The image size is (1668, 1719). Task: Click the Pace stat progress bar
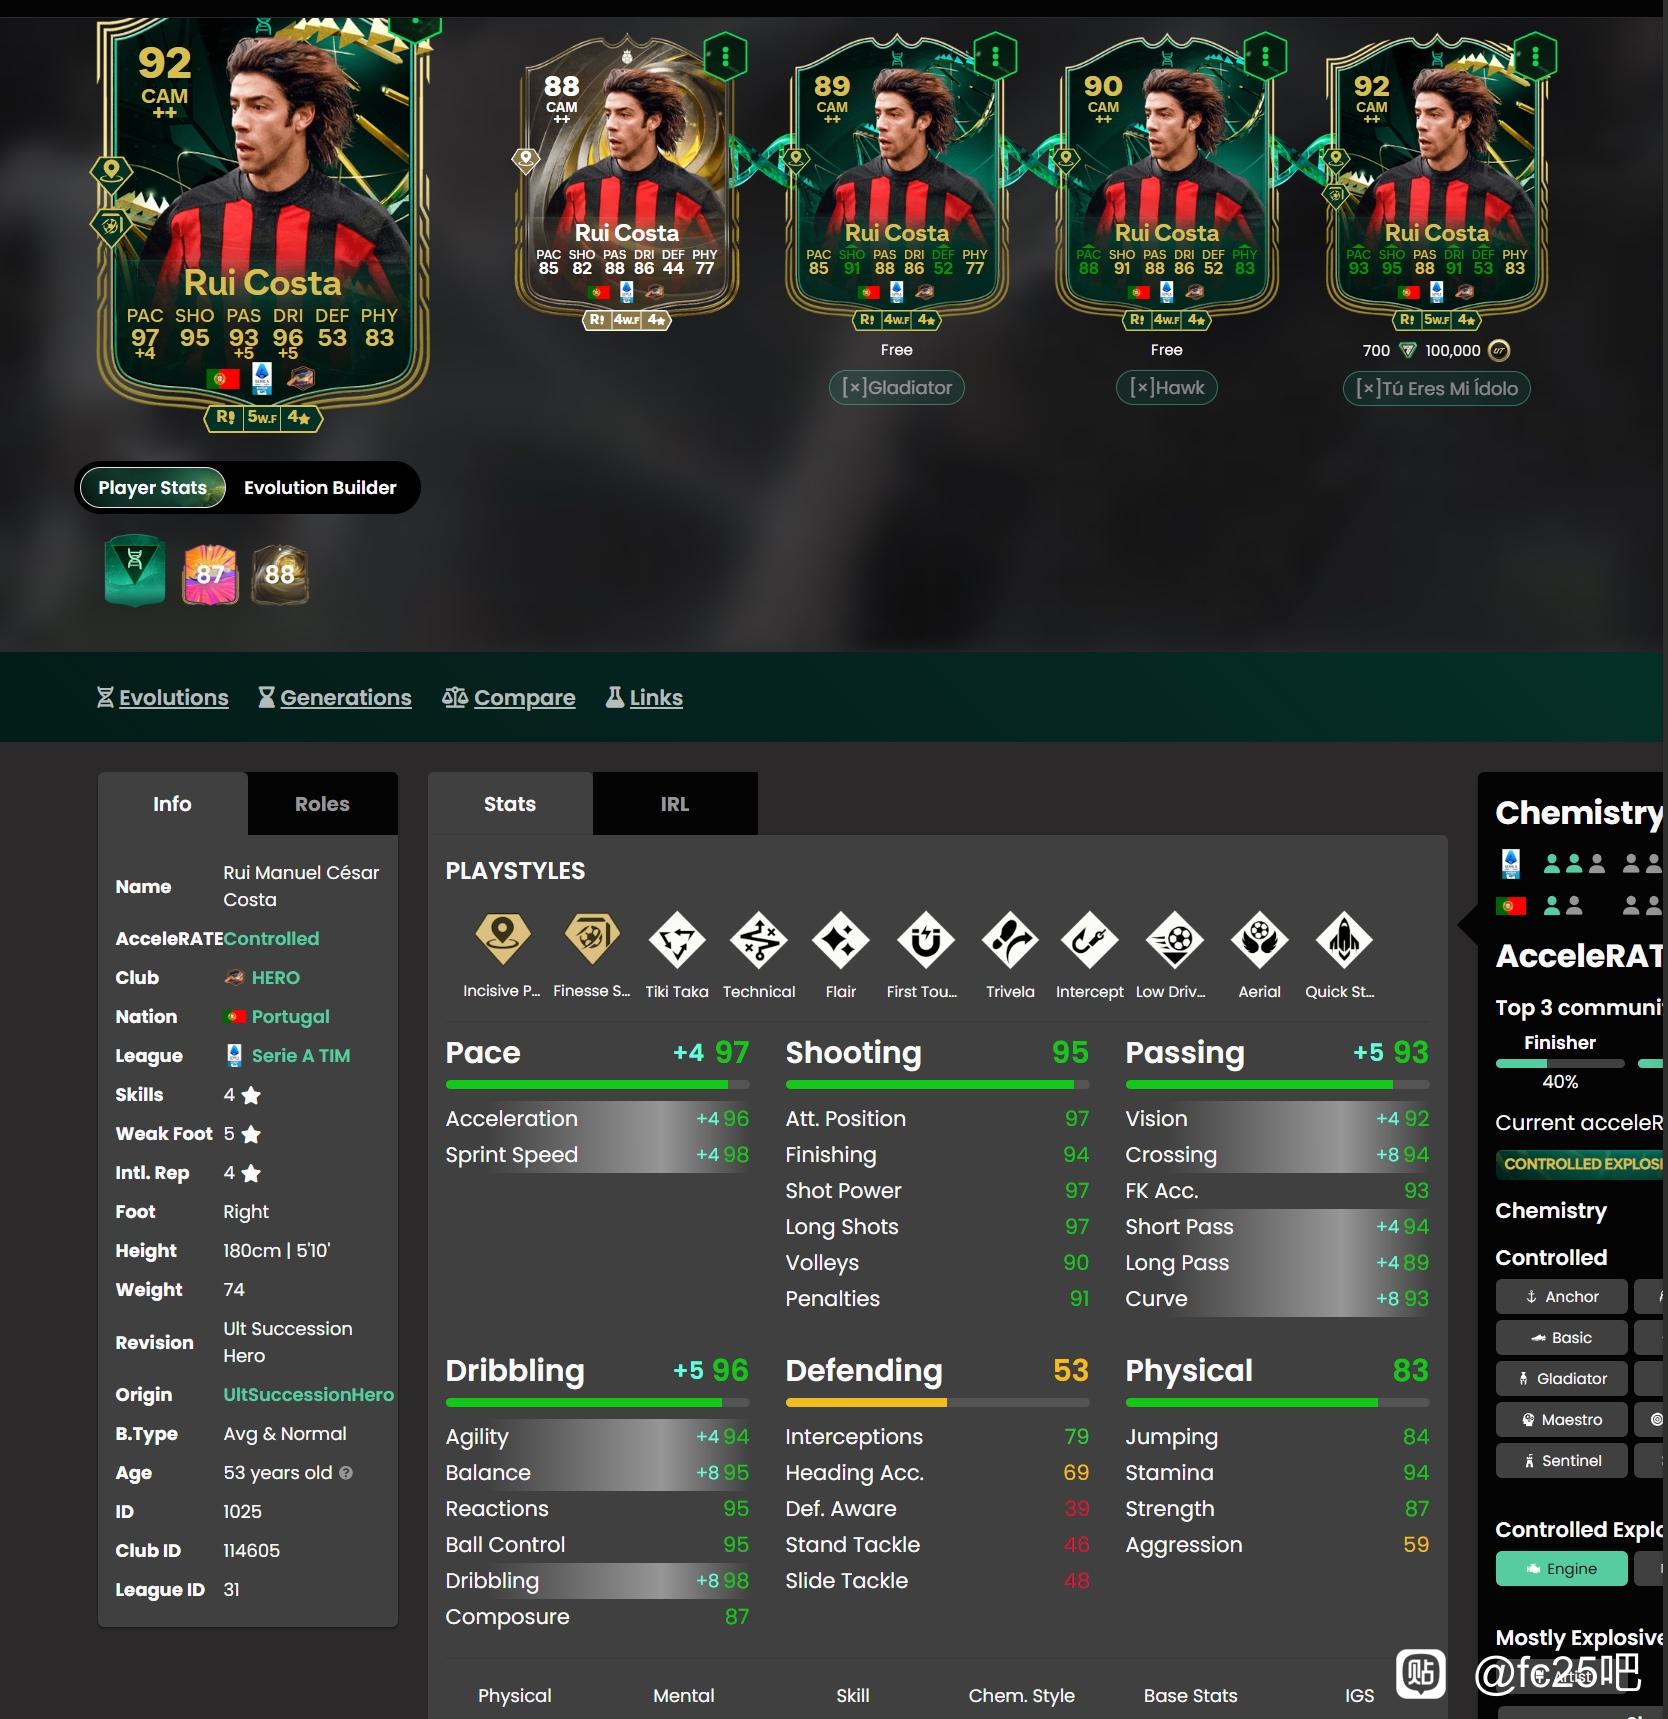[597, 1085]
